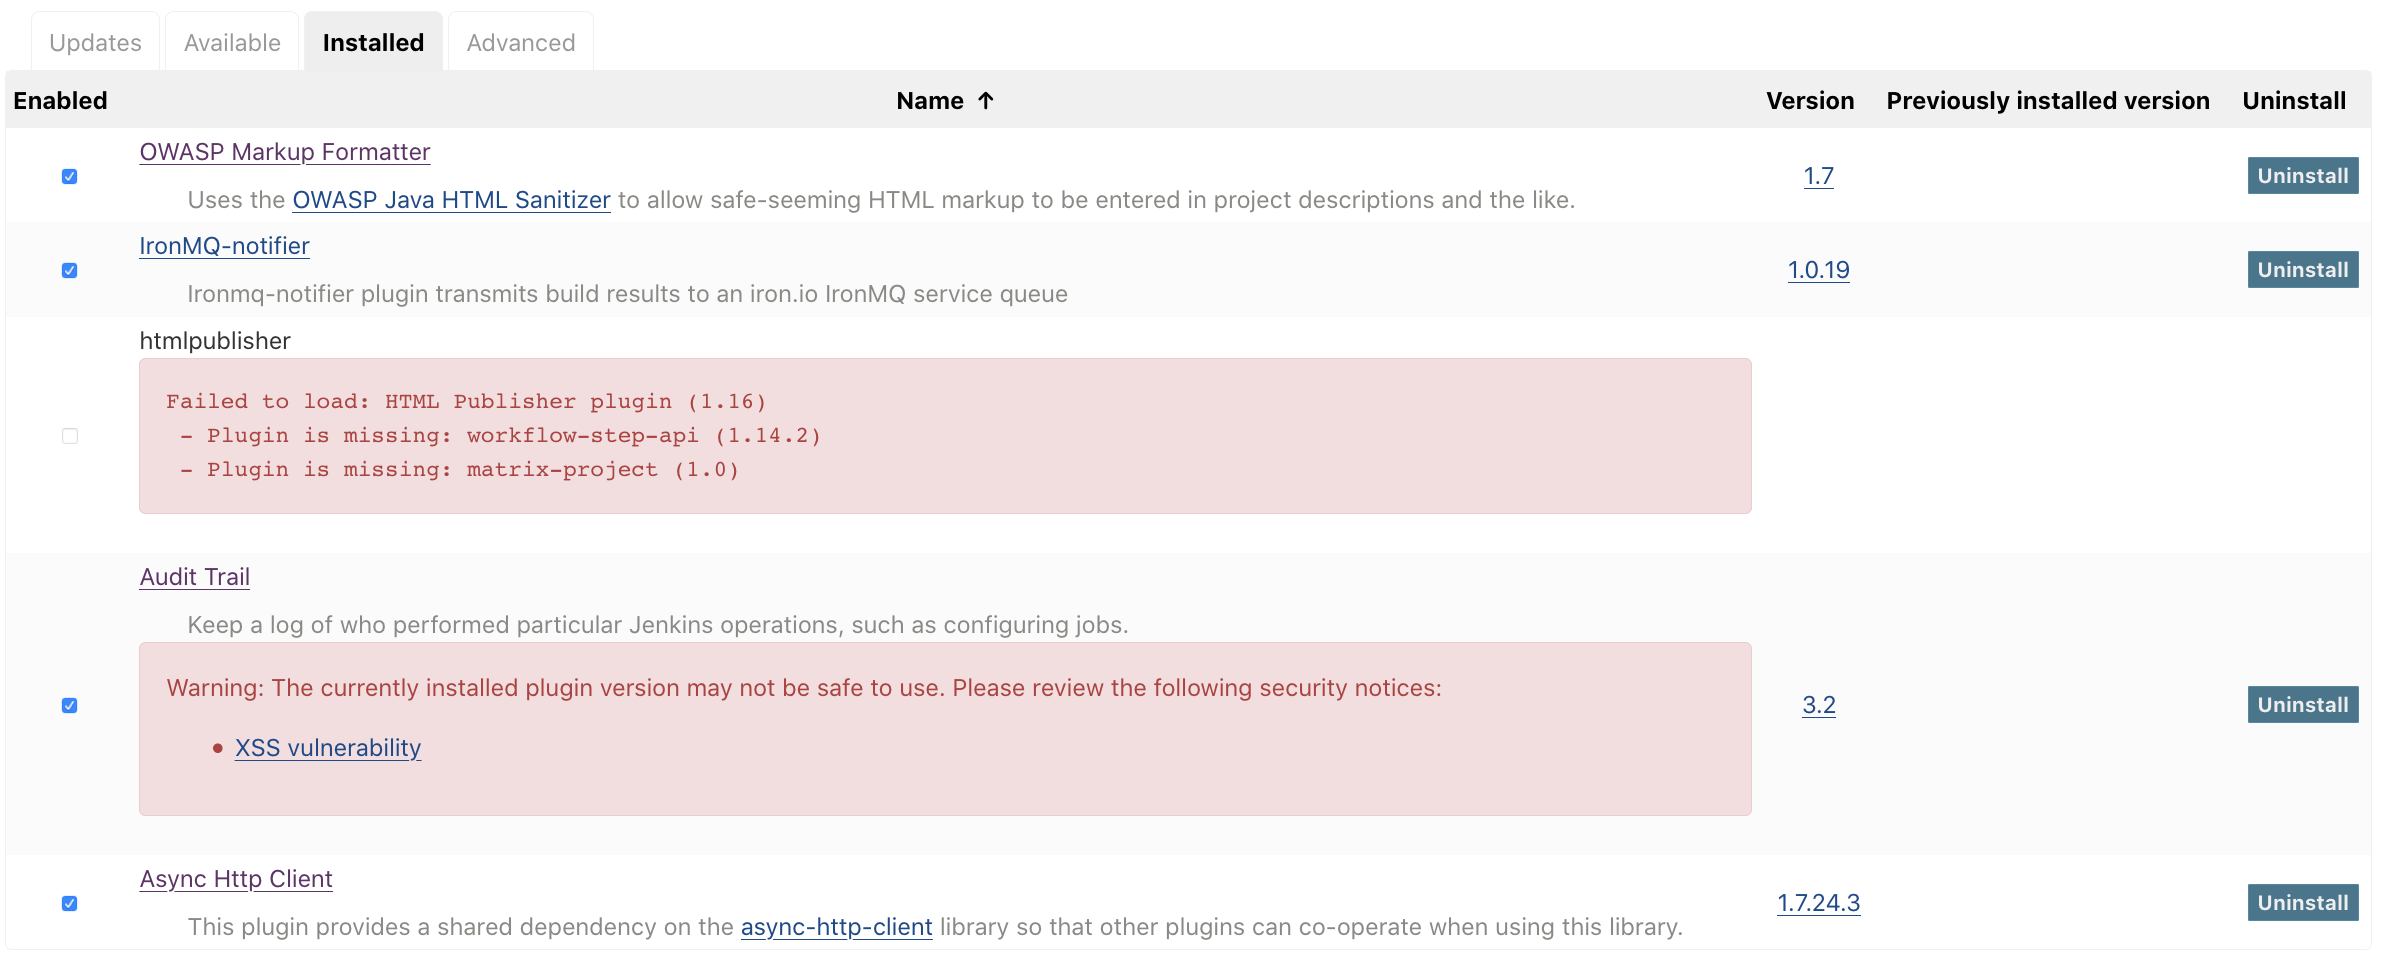Open the Audit Trail plugin link
This screenshot has width=2388, height=963.
tap(195, 577)
